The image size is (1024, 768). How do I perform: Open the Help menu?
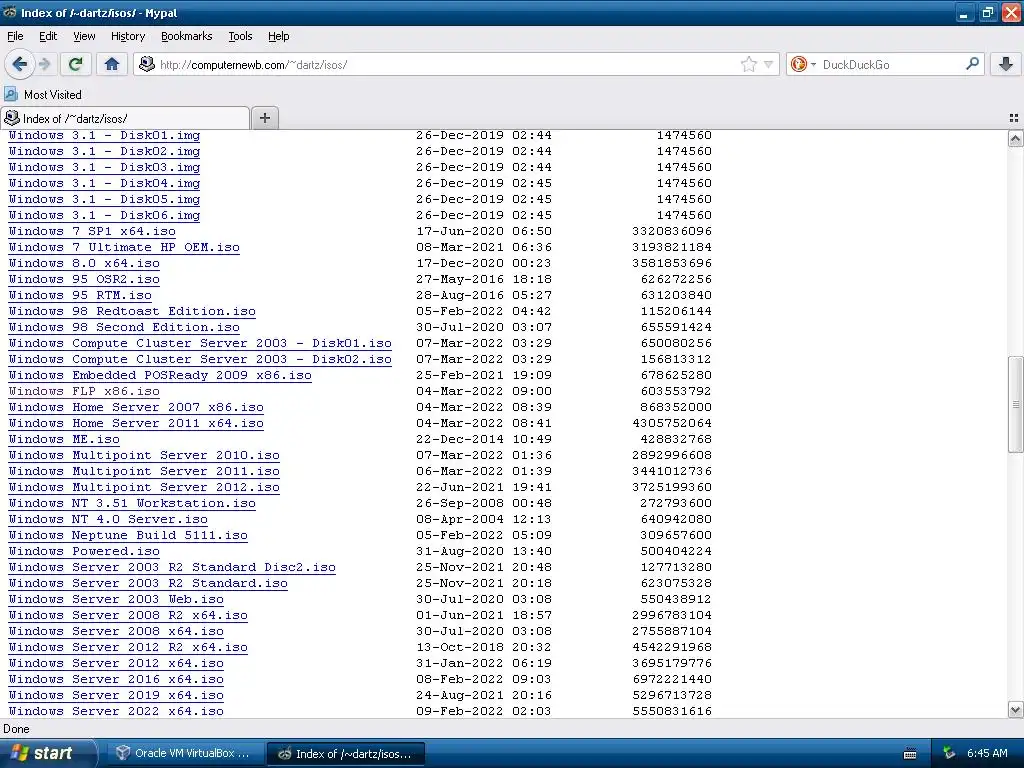click(278, 36)
